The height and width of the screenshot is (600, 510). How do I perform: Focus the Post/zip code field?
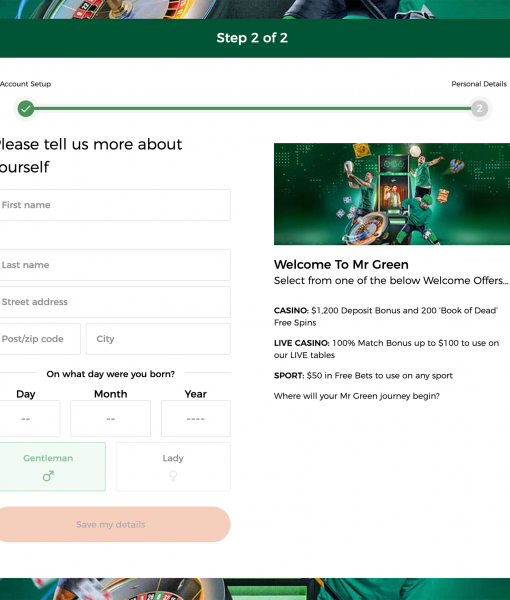tap(40, 339)
